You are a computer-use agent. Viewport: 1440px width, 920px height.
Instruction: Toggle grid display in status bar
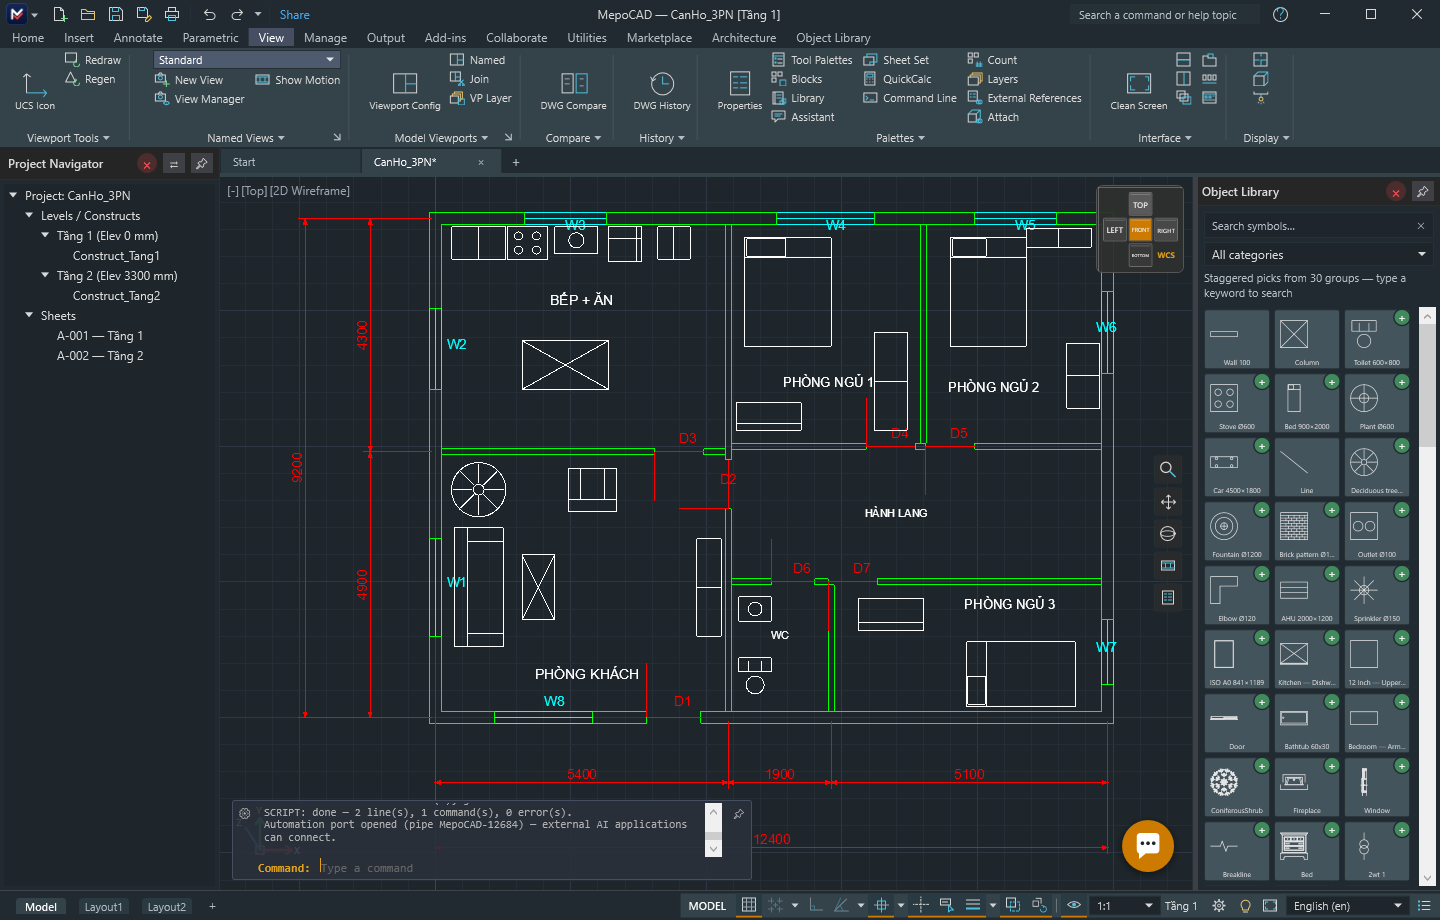[x=748, y=906]
